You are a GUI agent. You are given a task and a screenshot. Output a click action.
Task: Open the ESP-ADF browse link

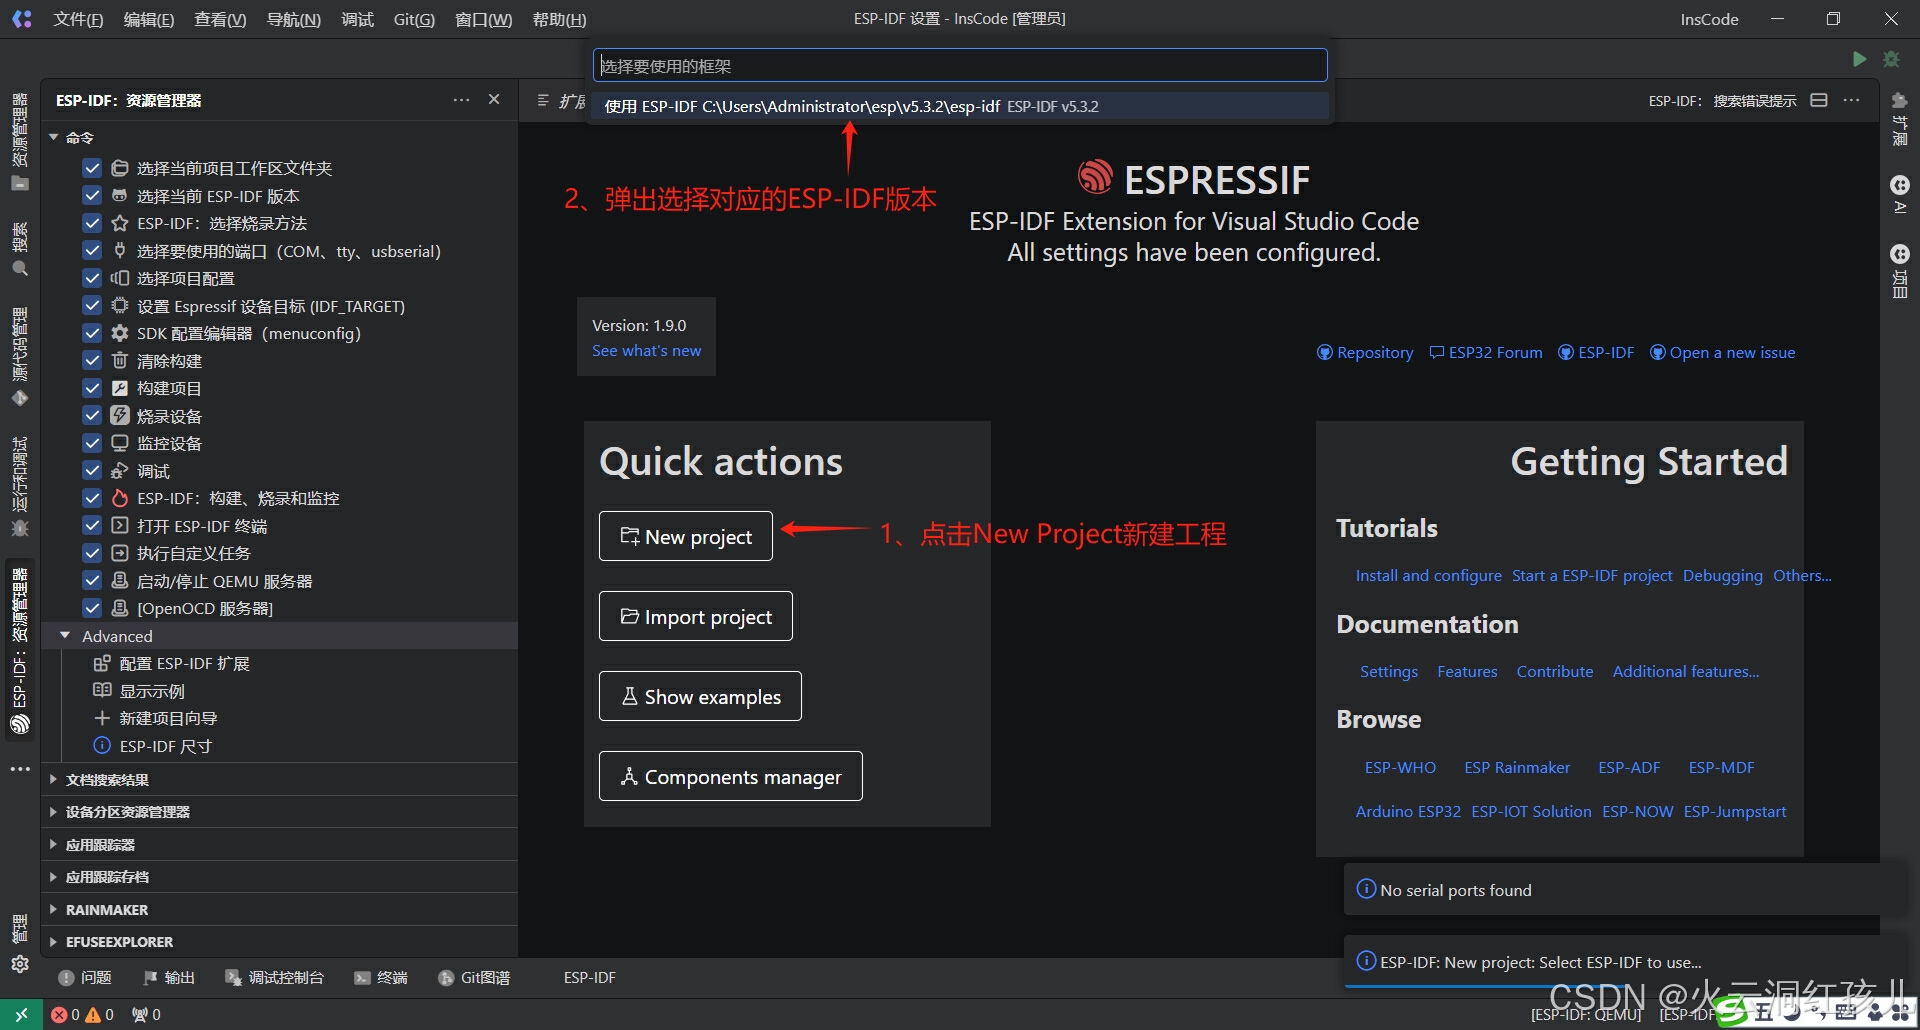click(1629, 767)
